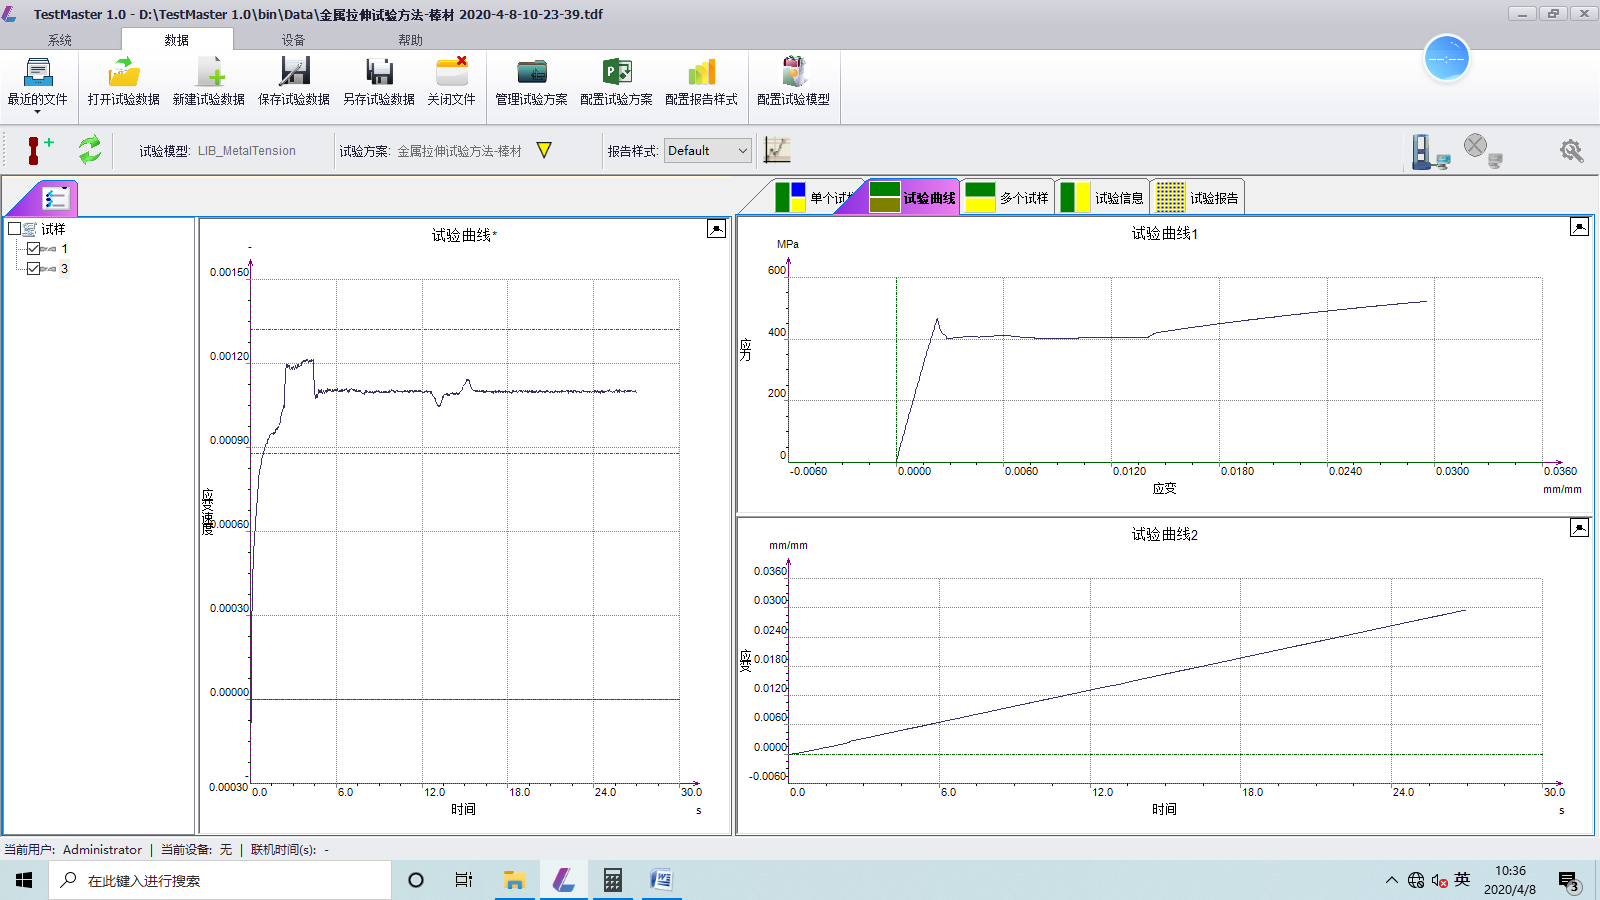Click the 新建试验数据 icon
Screen dimensions: 1600x900
[209, 73]
